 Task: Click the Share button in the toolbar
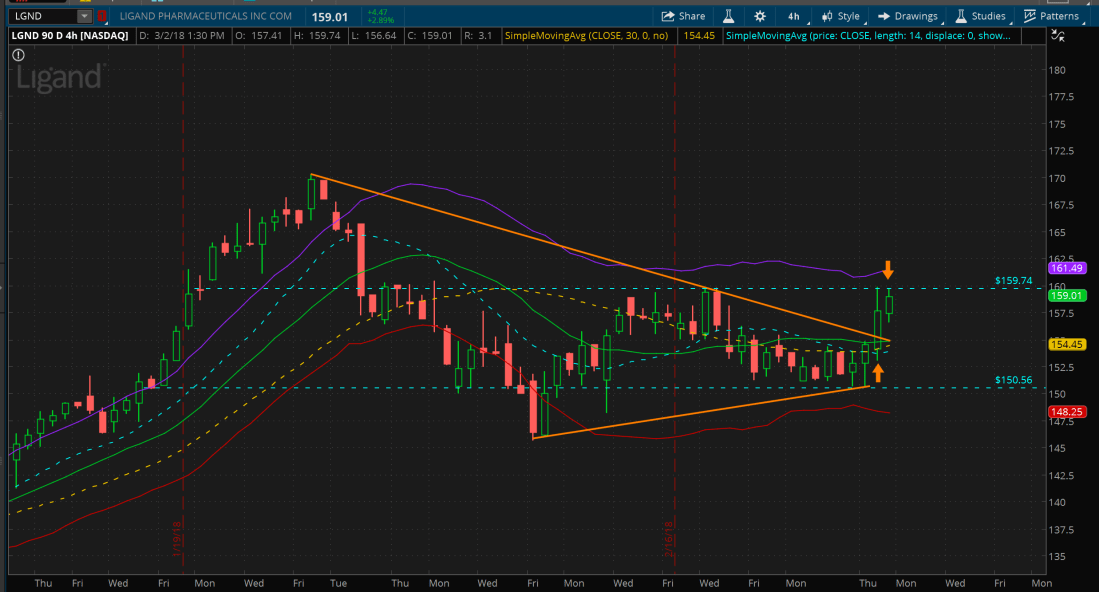tap(683, 16)
